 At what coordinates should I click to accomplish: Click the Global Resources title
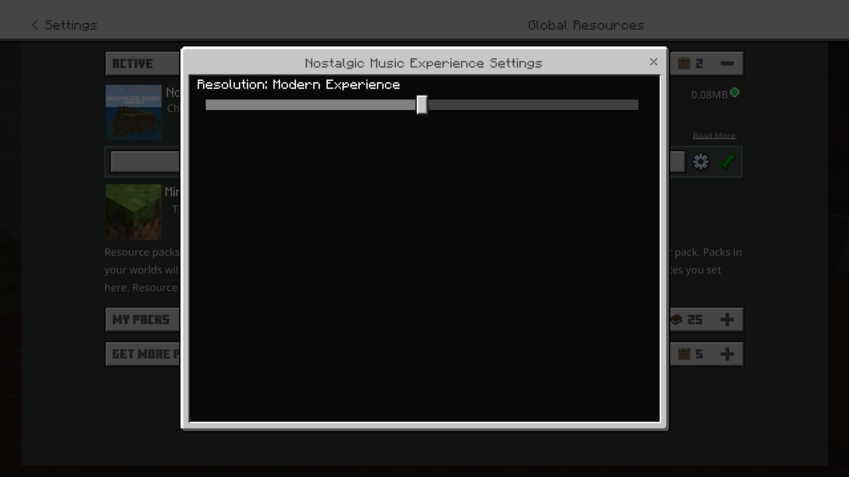[586, 25]
